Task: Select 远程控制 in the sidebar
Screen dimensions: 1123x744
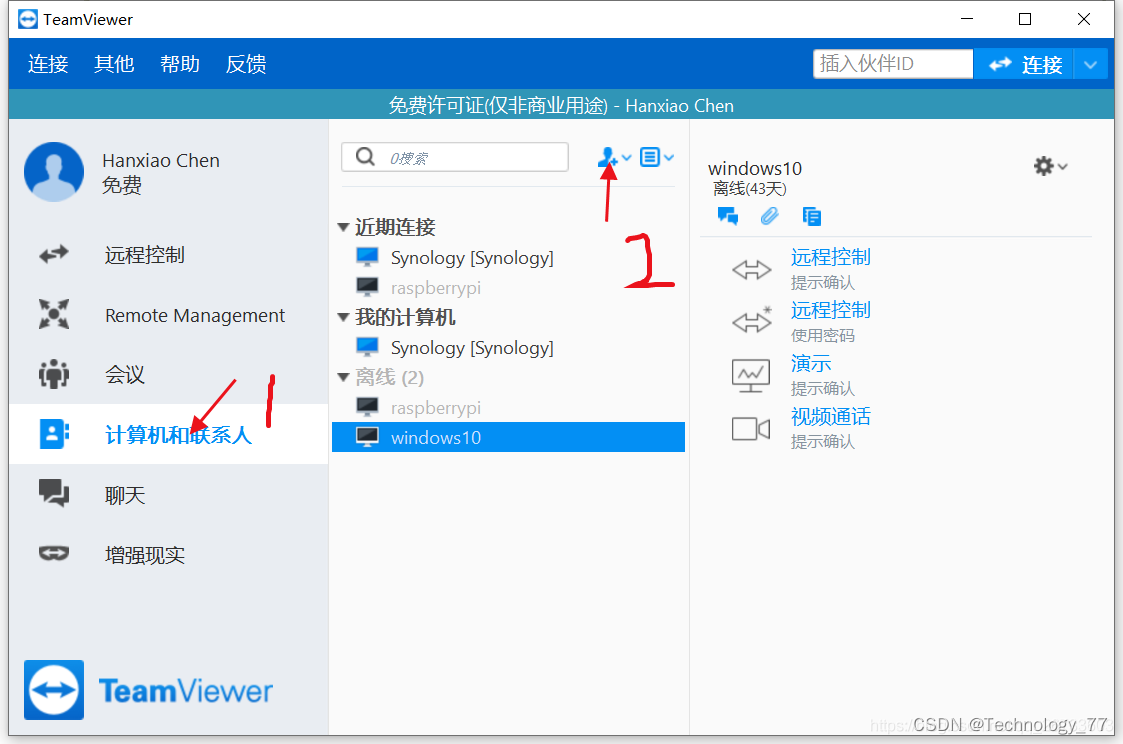Action: point(145,255)
